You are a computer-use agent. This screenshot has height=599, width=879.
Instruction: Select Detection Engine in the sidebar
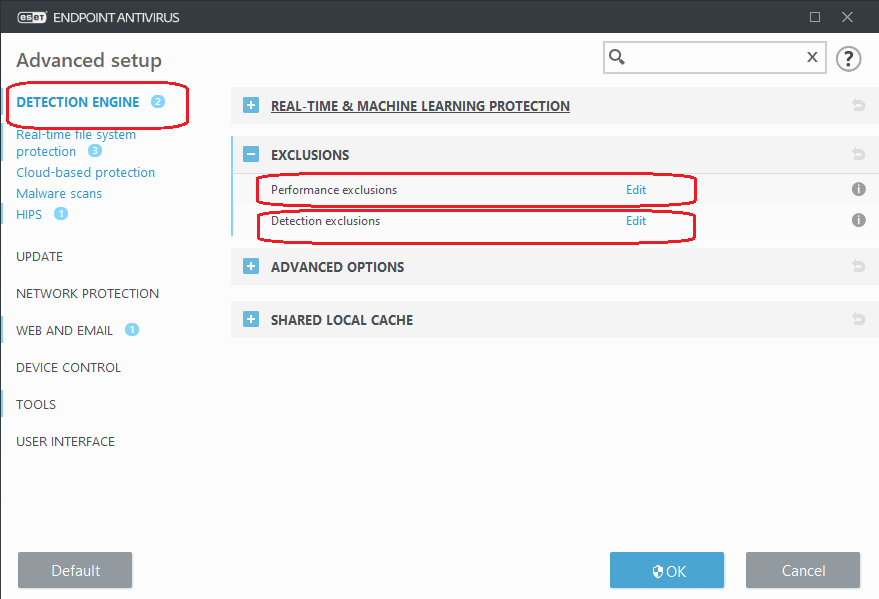click(x=77, y=102)
